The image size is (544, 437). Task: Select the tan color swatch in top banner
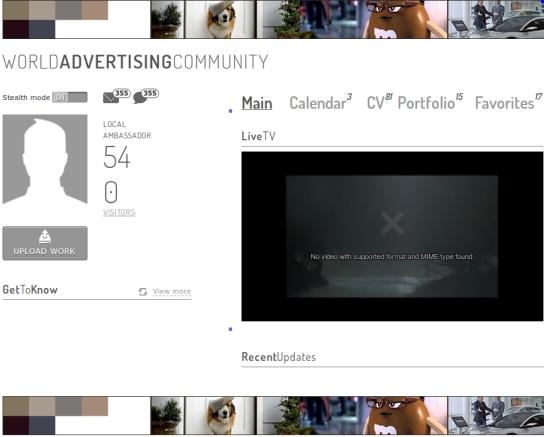(95, 10)
